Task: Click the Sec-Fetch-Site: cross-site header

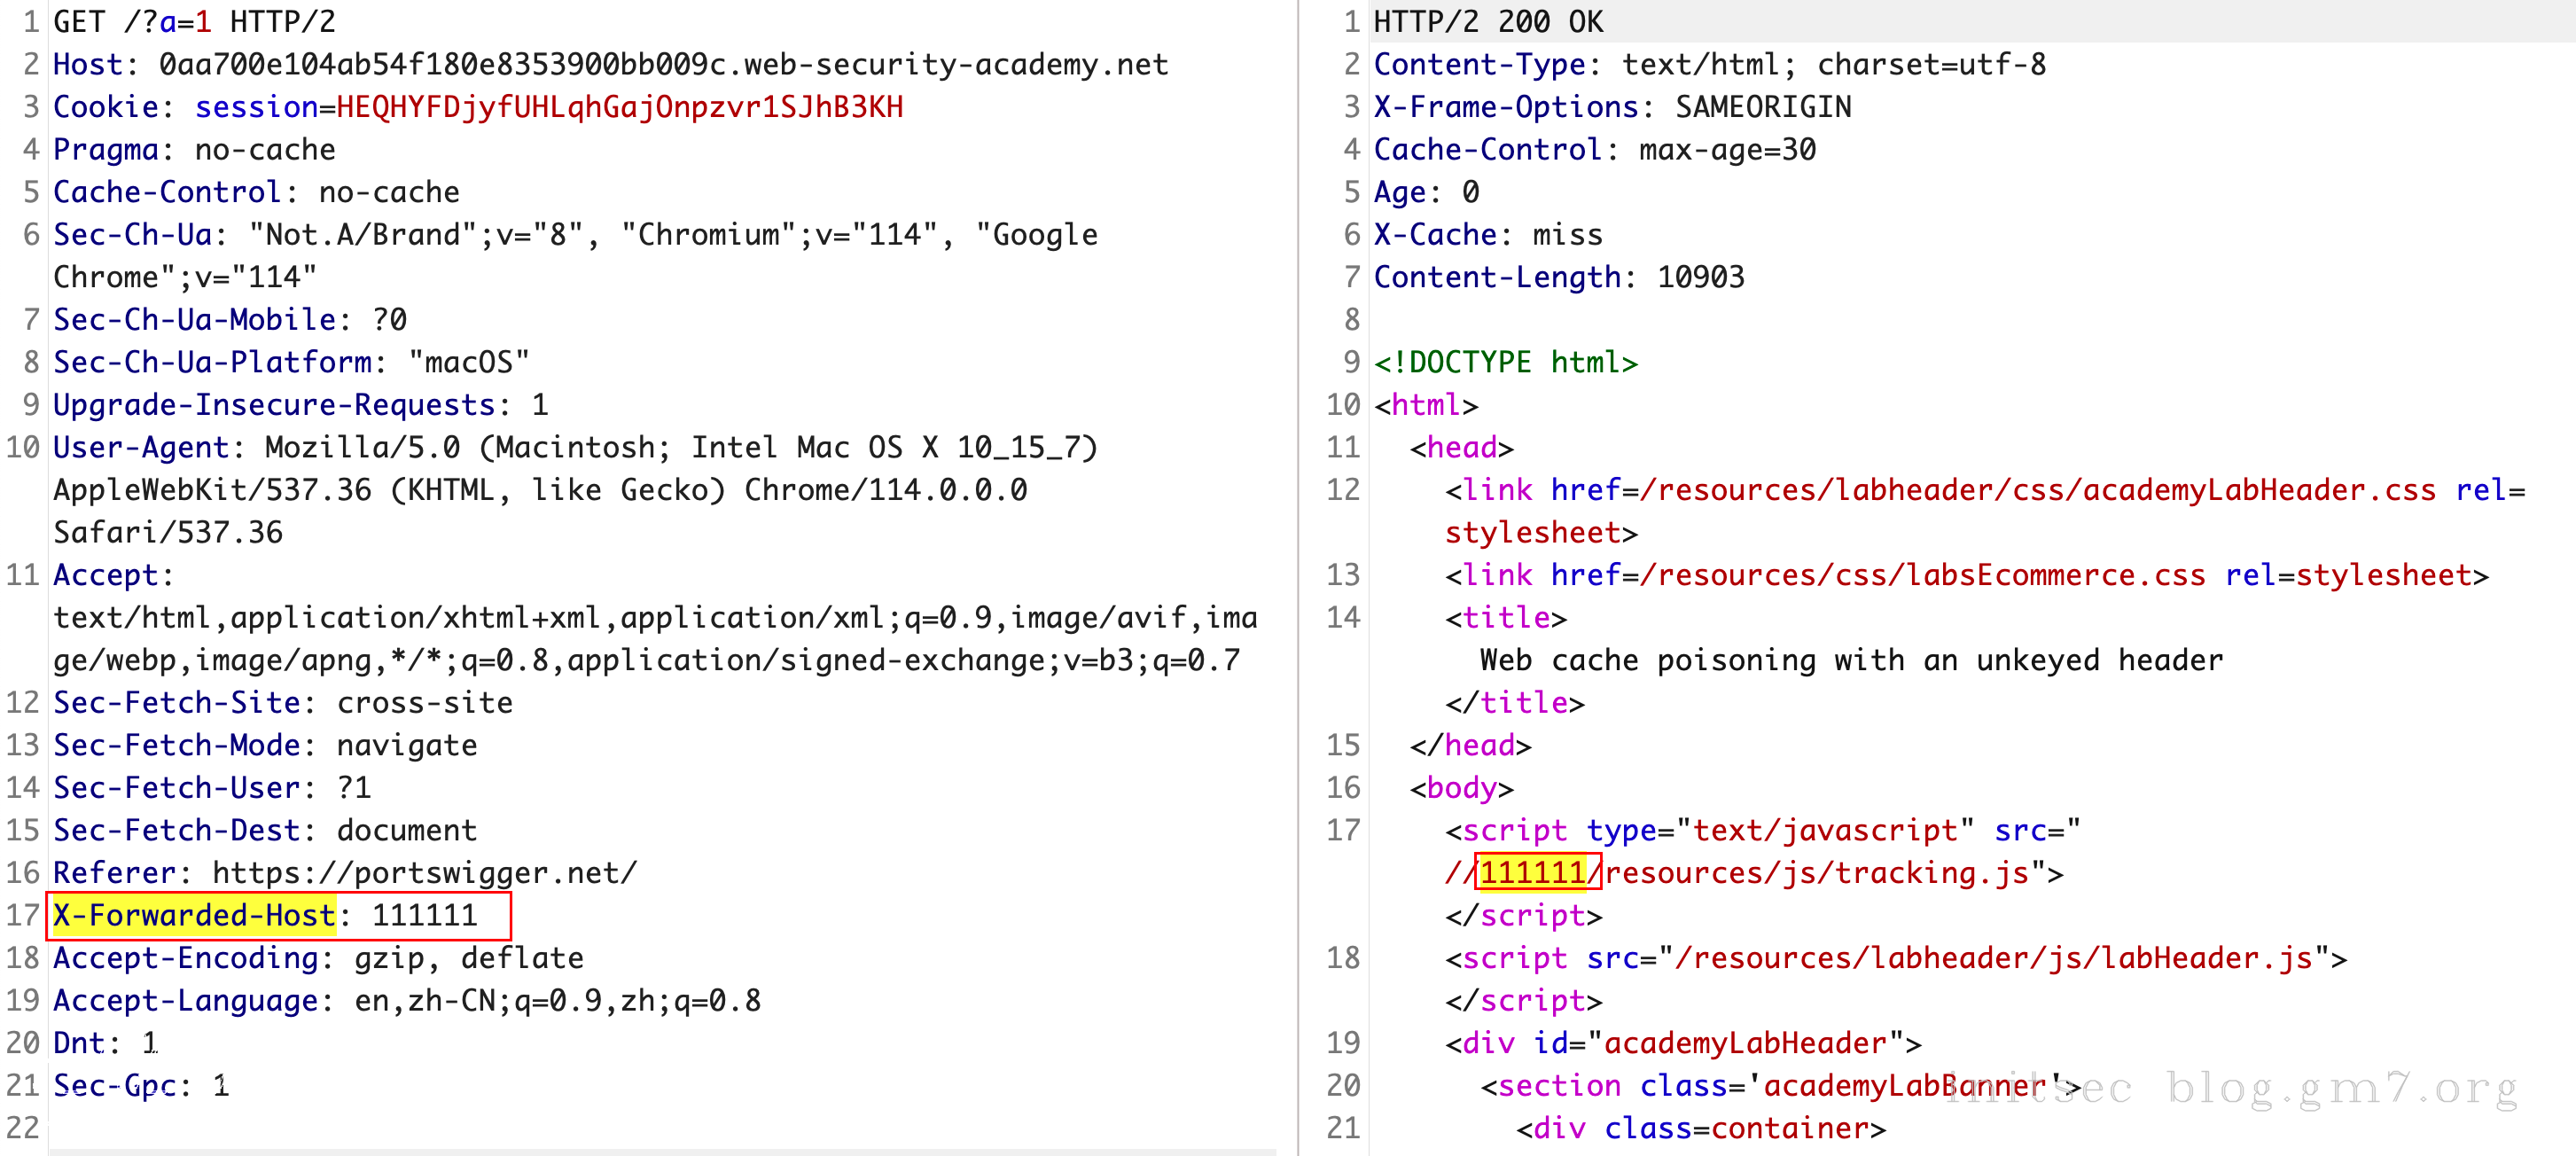Action: 282,703
